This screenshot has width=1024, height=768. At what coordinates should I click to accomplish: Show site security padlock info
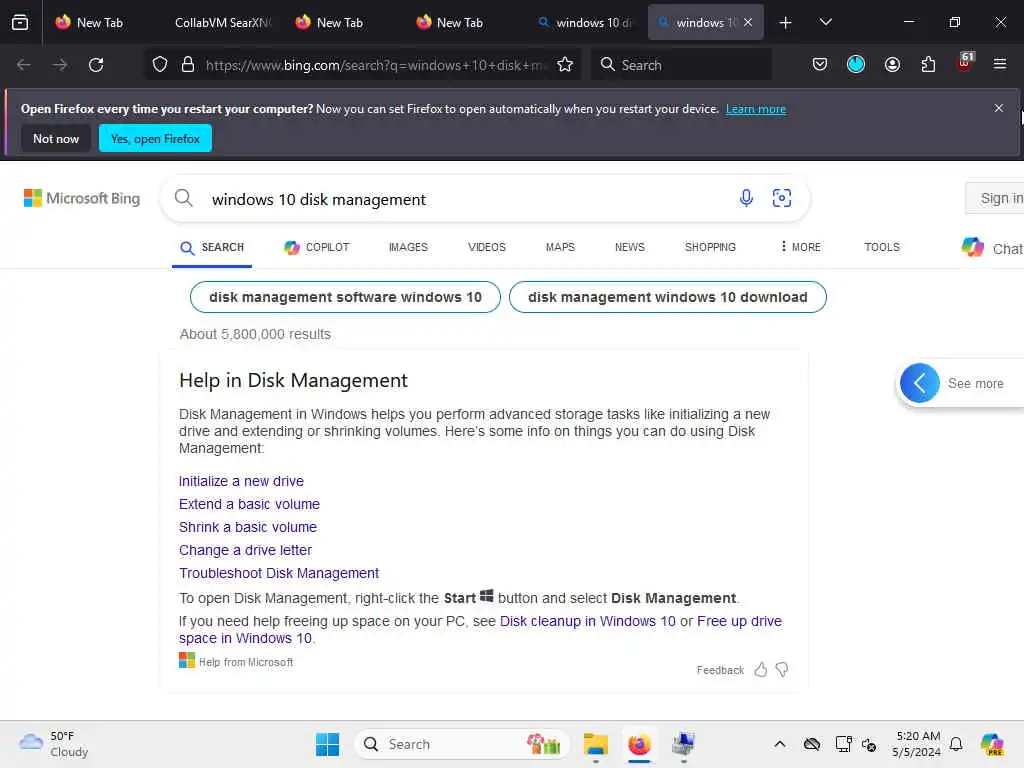(x=188, y=65)
